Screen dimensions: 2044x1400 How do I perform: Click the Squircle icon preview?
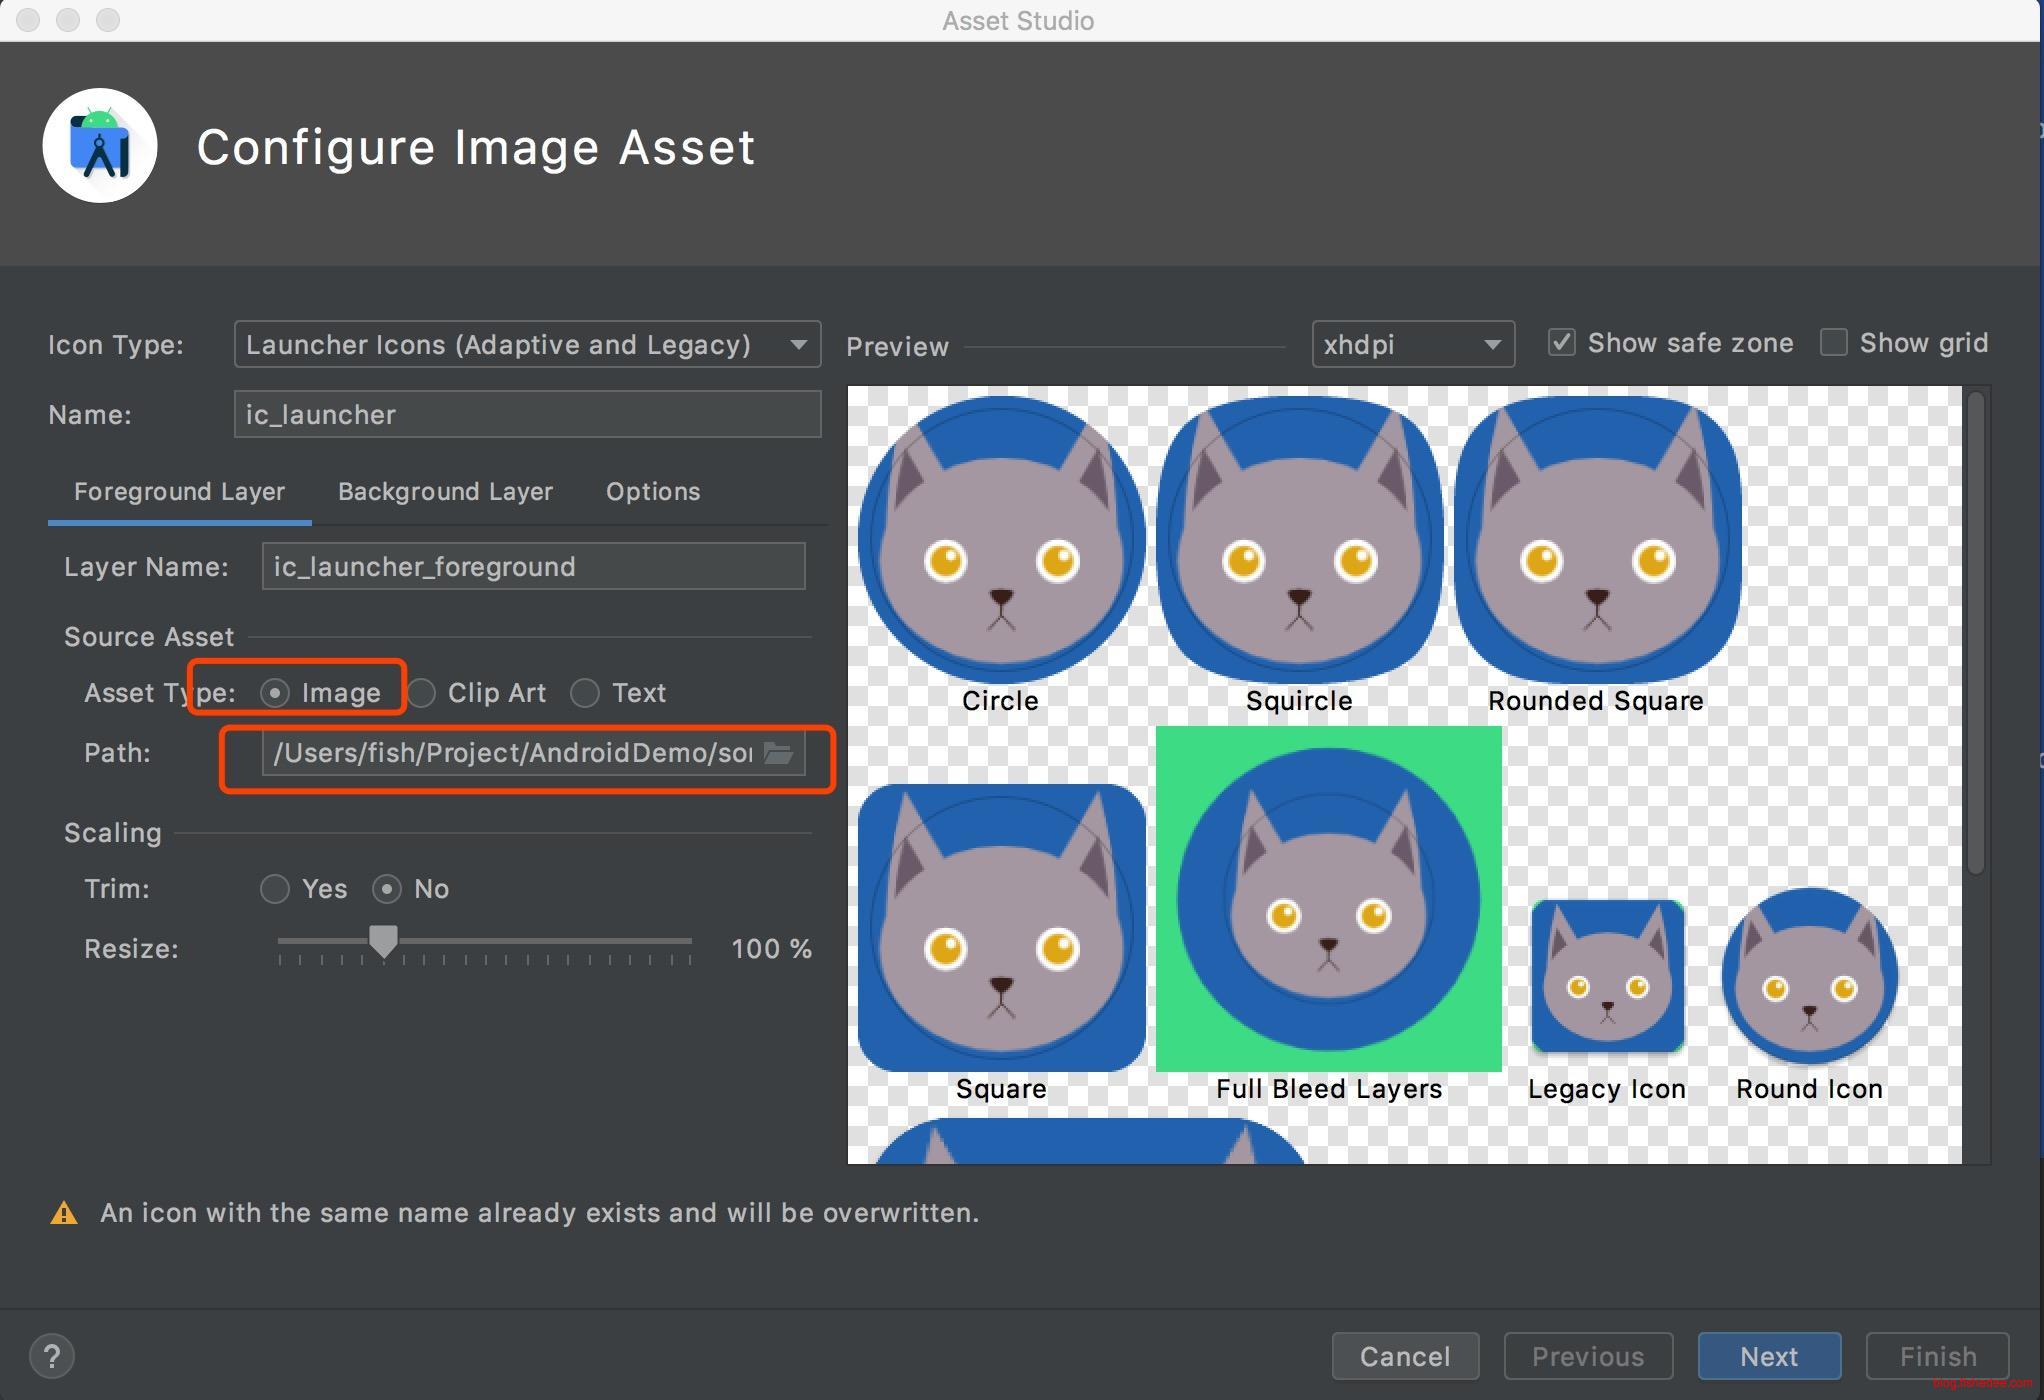(1299, 540)
